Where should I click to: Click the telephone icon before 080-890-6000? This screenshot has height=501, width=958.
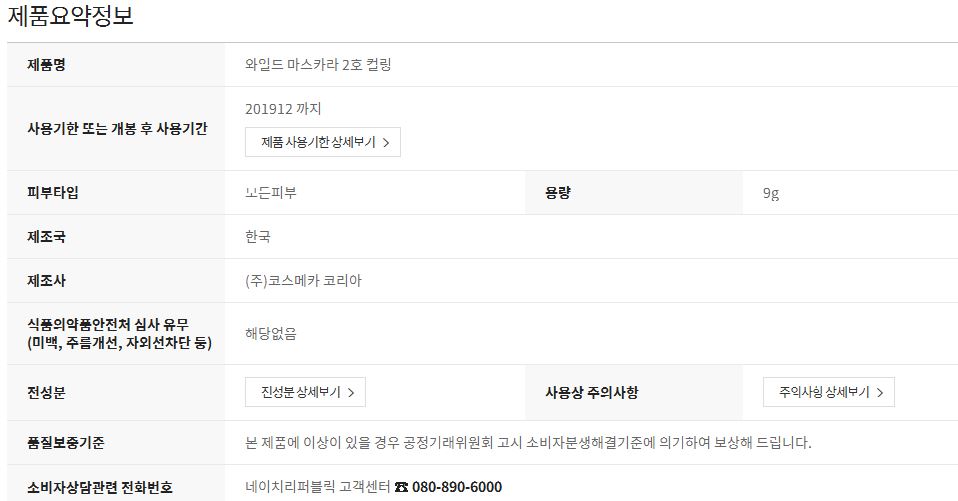(x=401, y=488)
